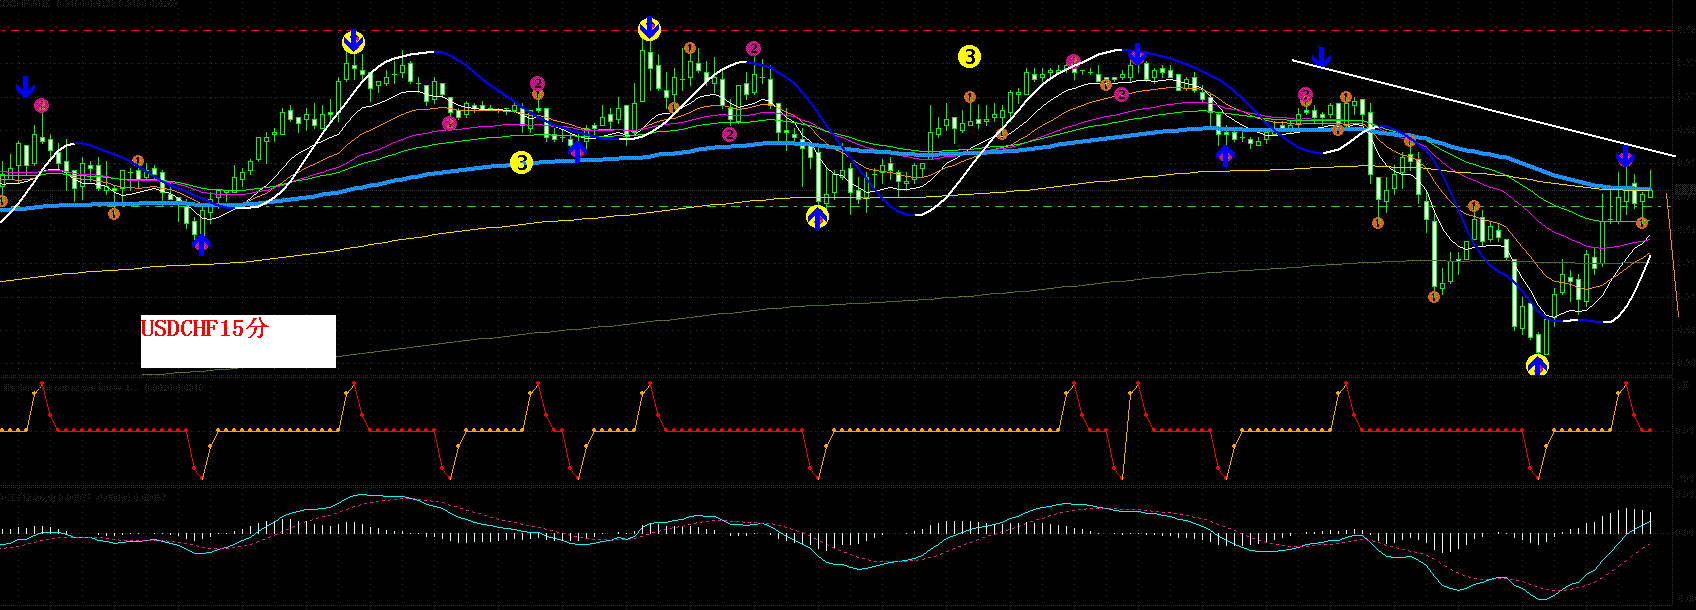Select the USDCHF15分 chart label

coord(205,328)
